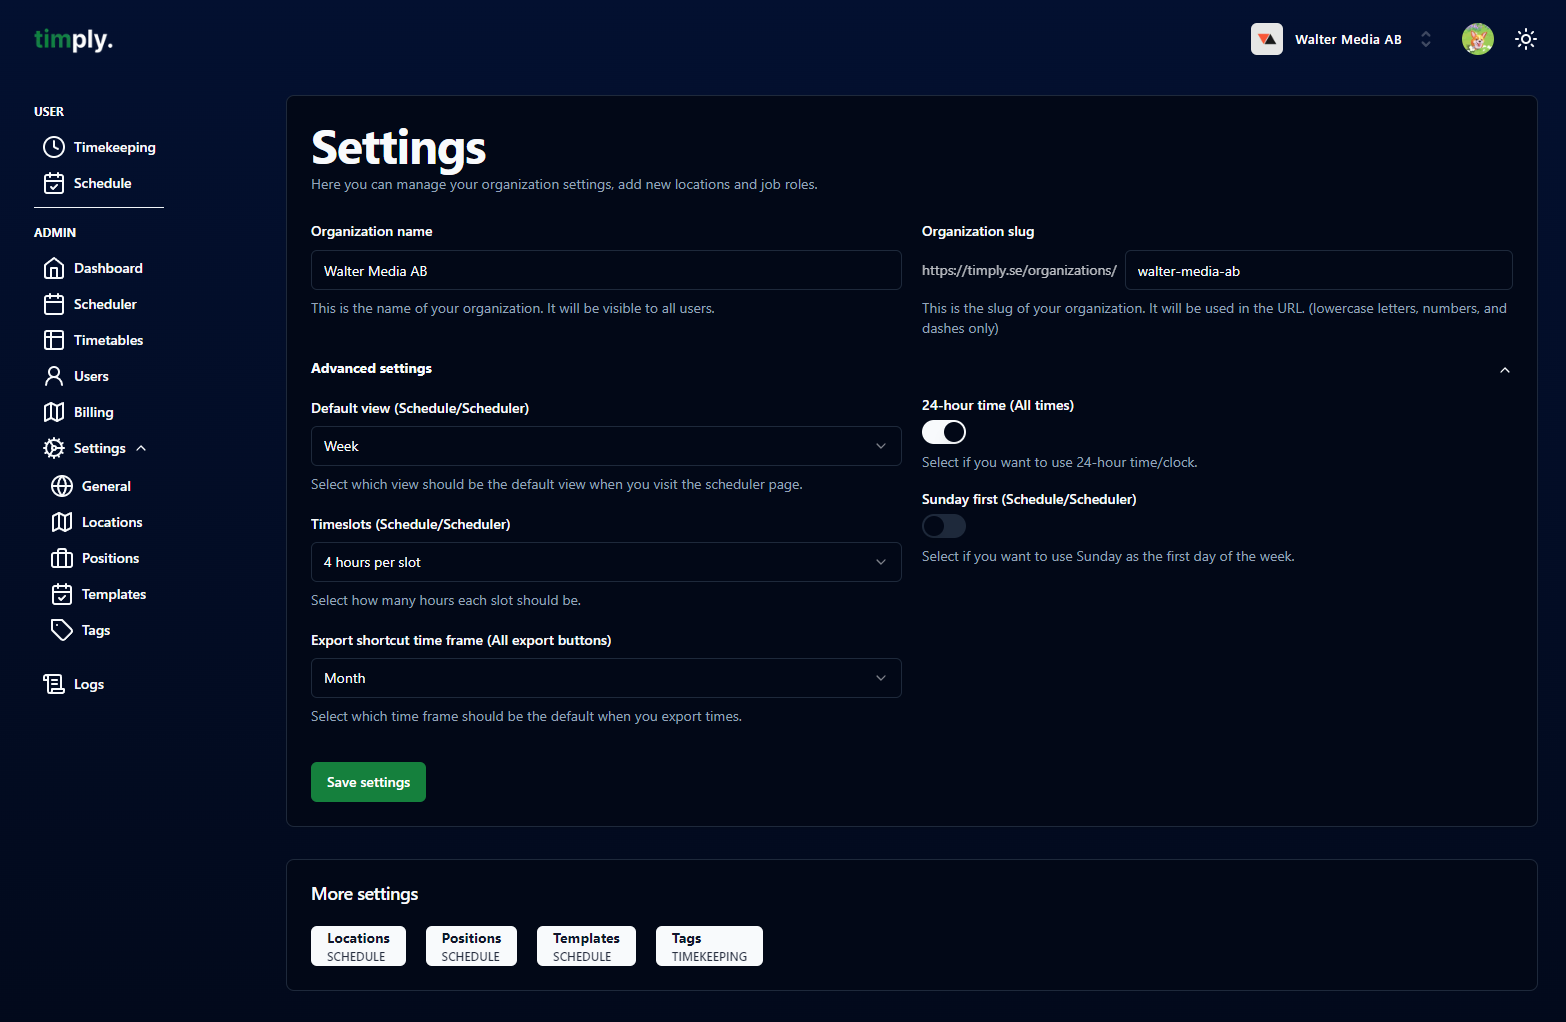Image resolution: width=1566 pixels, height=1022 pixels.
Task: Open the Timetables menu item
Action: (x=108, y=340)
